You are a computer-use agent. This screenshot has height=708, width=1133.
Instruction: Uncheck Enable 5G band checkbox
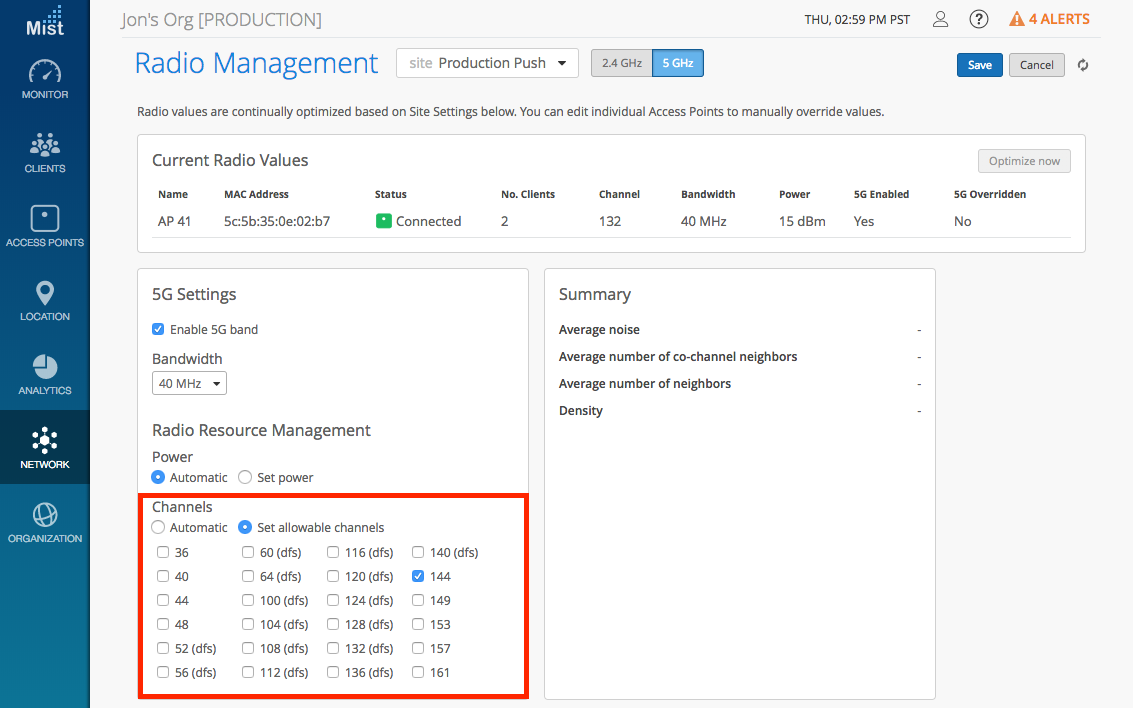pos(158,329)
